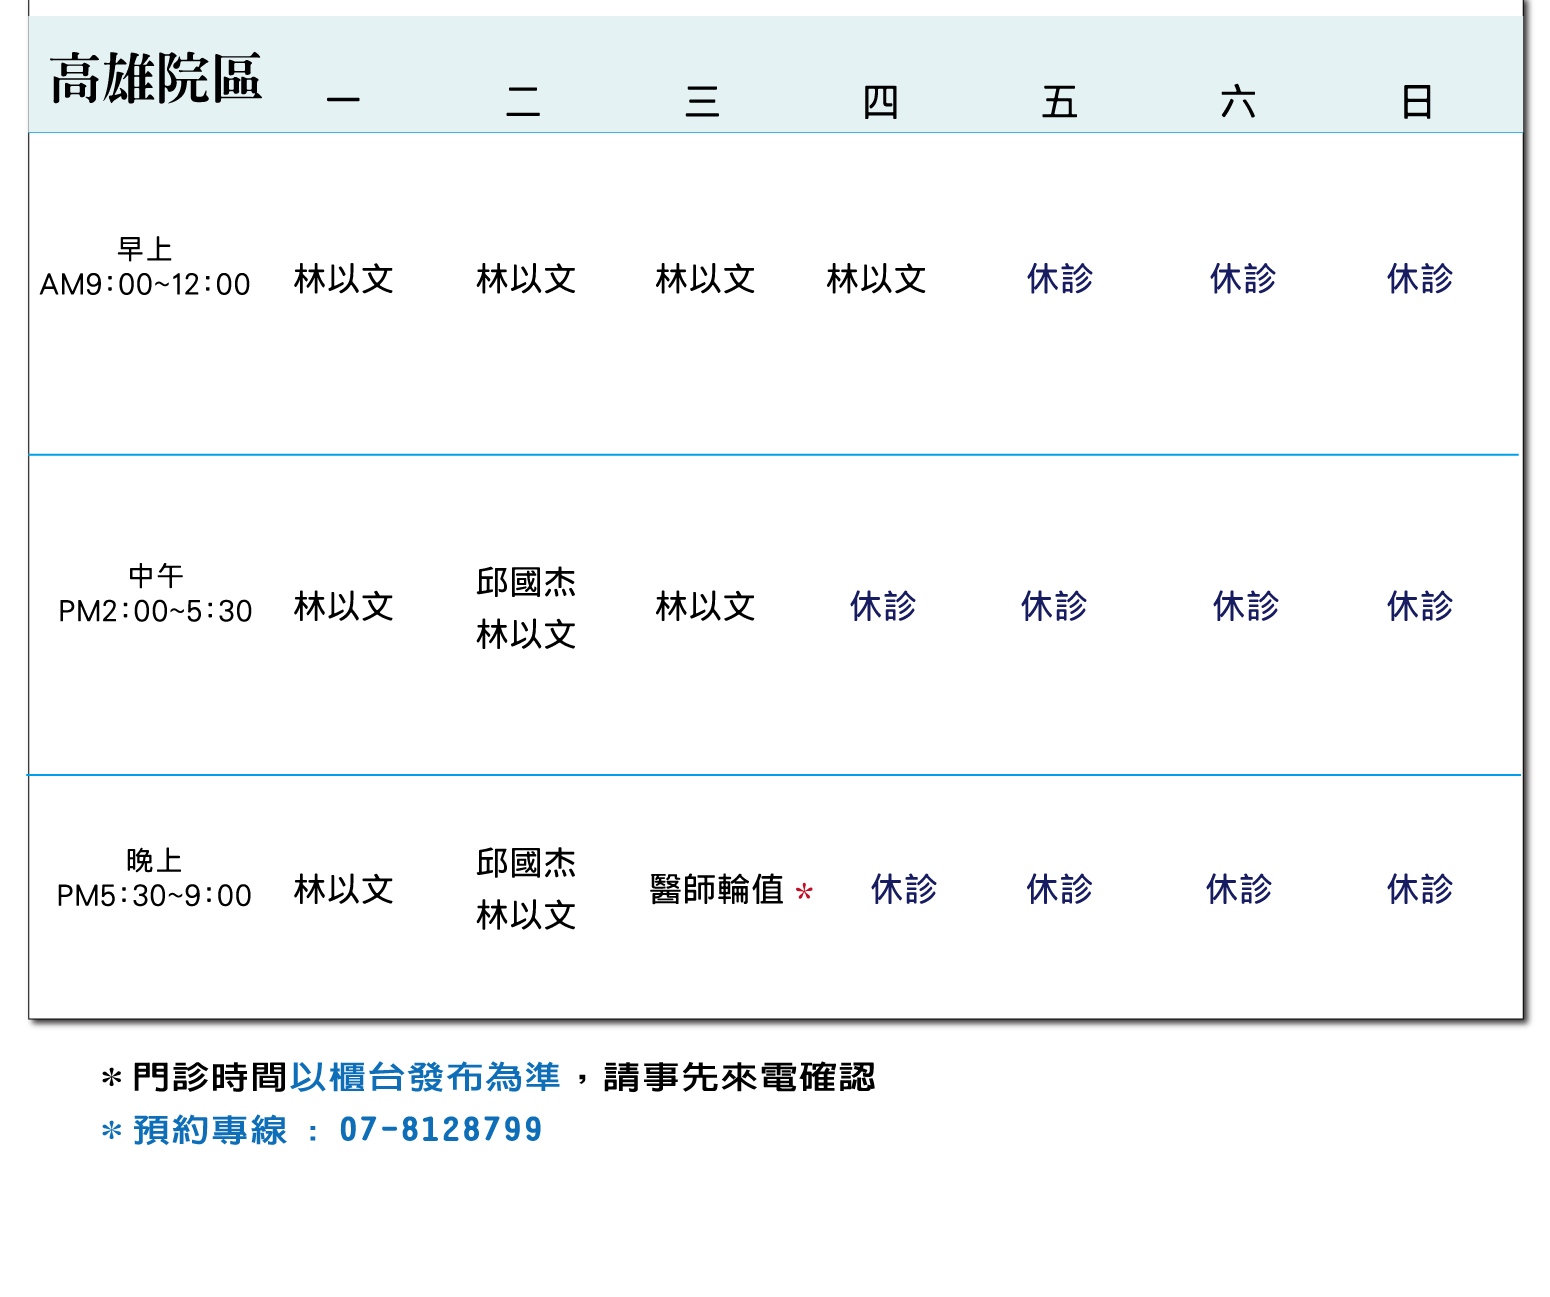Select the Monday (一) column header
This screenshot has width=1550, height=1297.
(x=343, y=100)
